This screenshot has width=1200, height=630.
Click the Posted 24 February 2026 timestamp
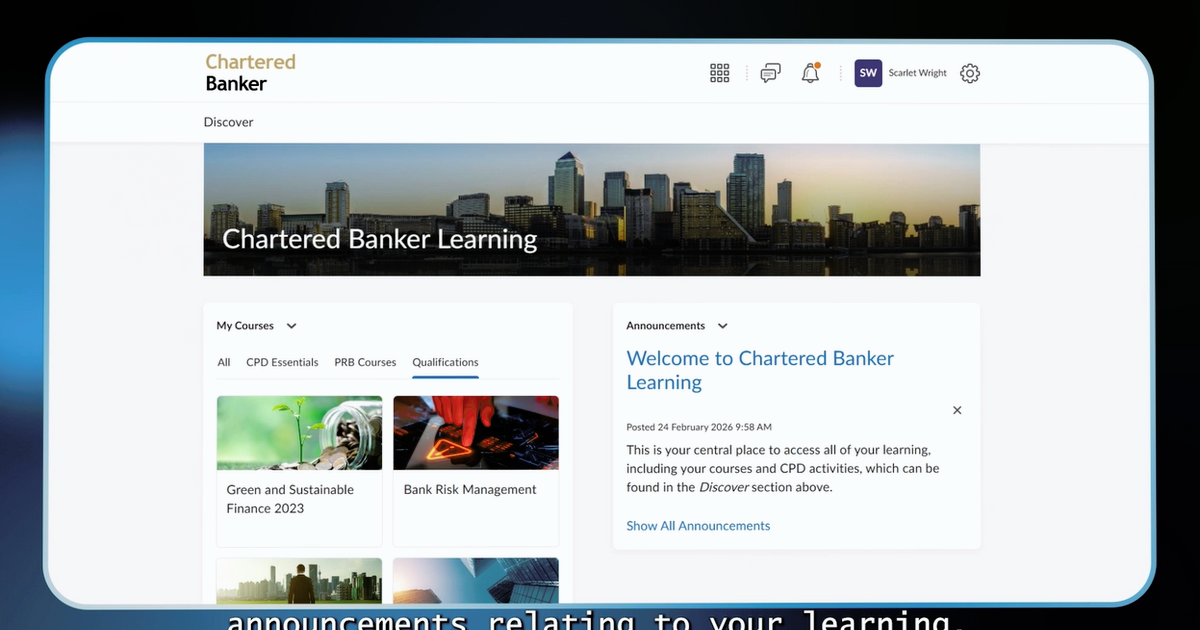699,427
